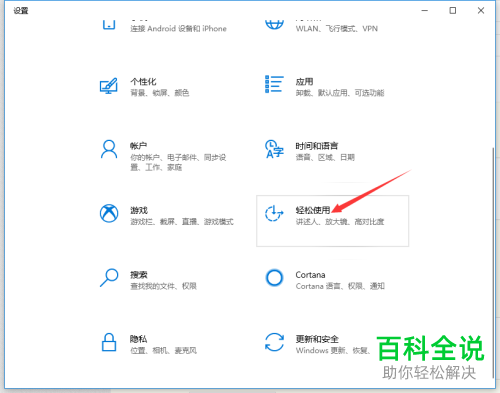Maximize the 设置 window

click(x=453, y=10)
